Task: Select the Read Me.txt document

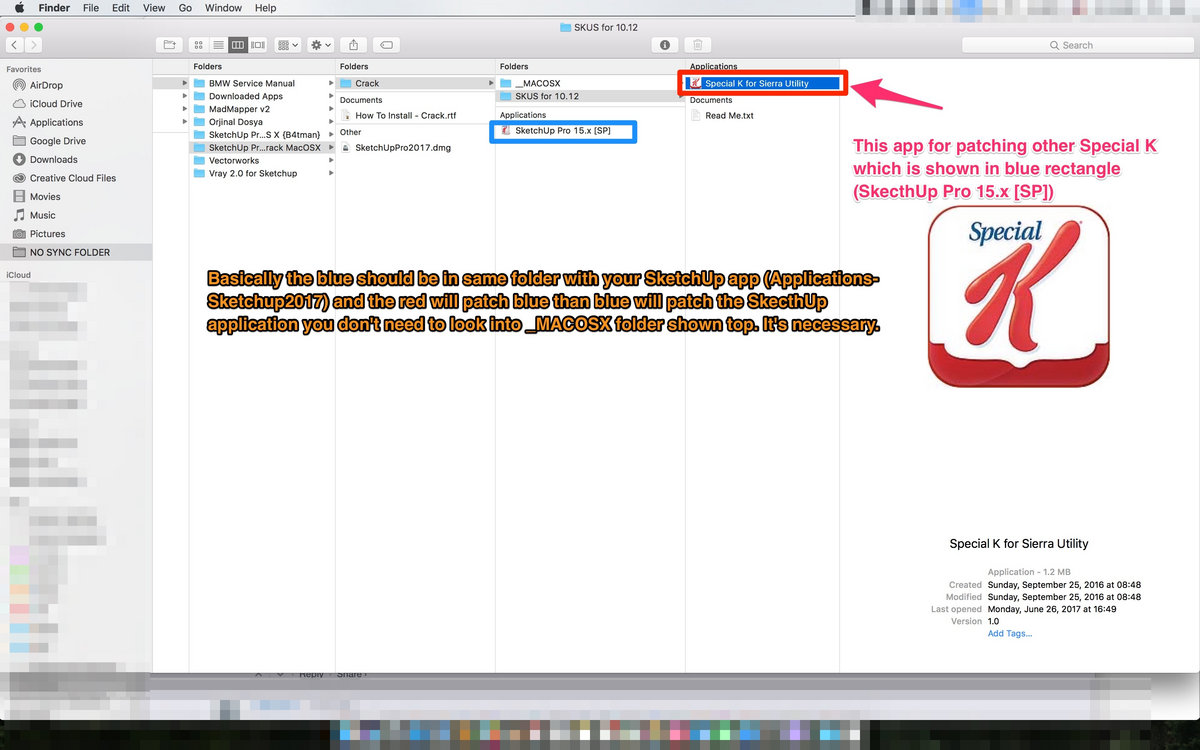Action: point(730,116)
